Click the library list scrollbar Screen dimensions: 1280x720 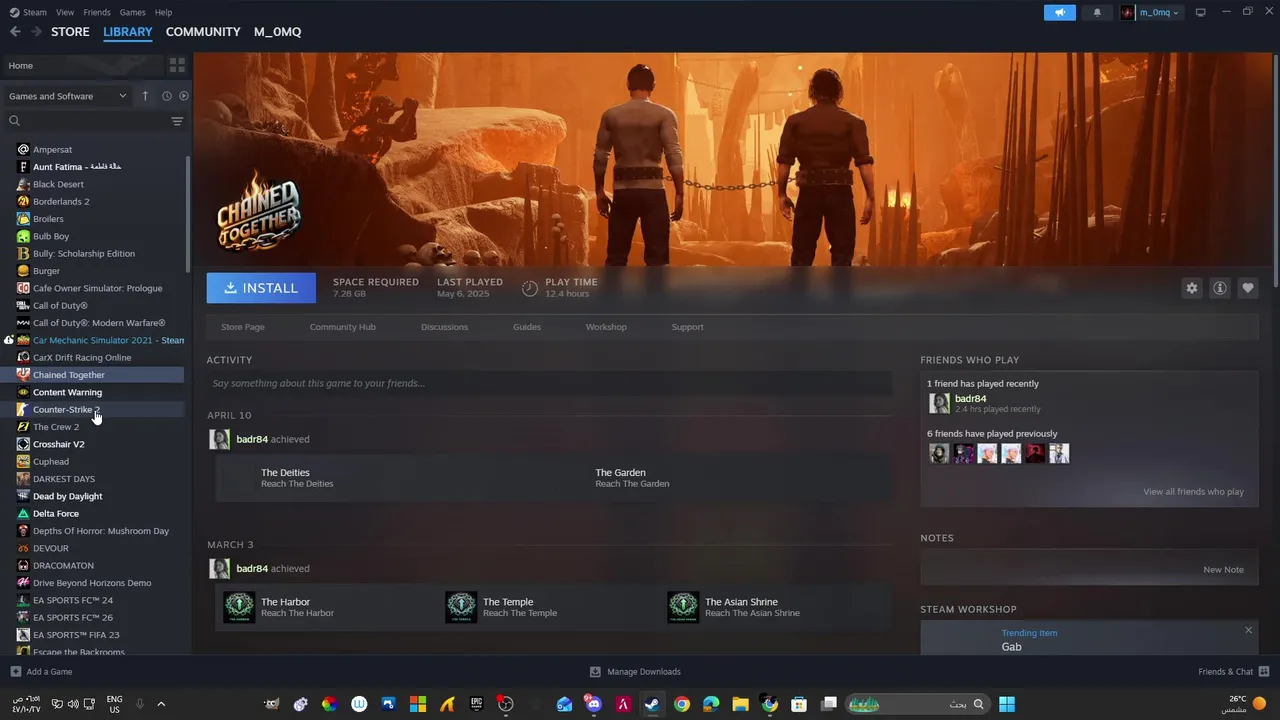[x=188, y=212]
